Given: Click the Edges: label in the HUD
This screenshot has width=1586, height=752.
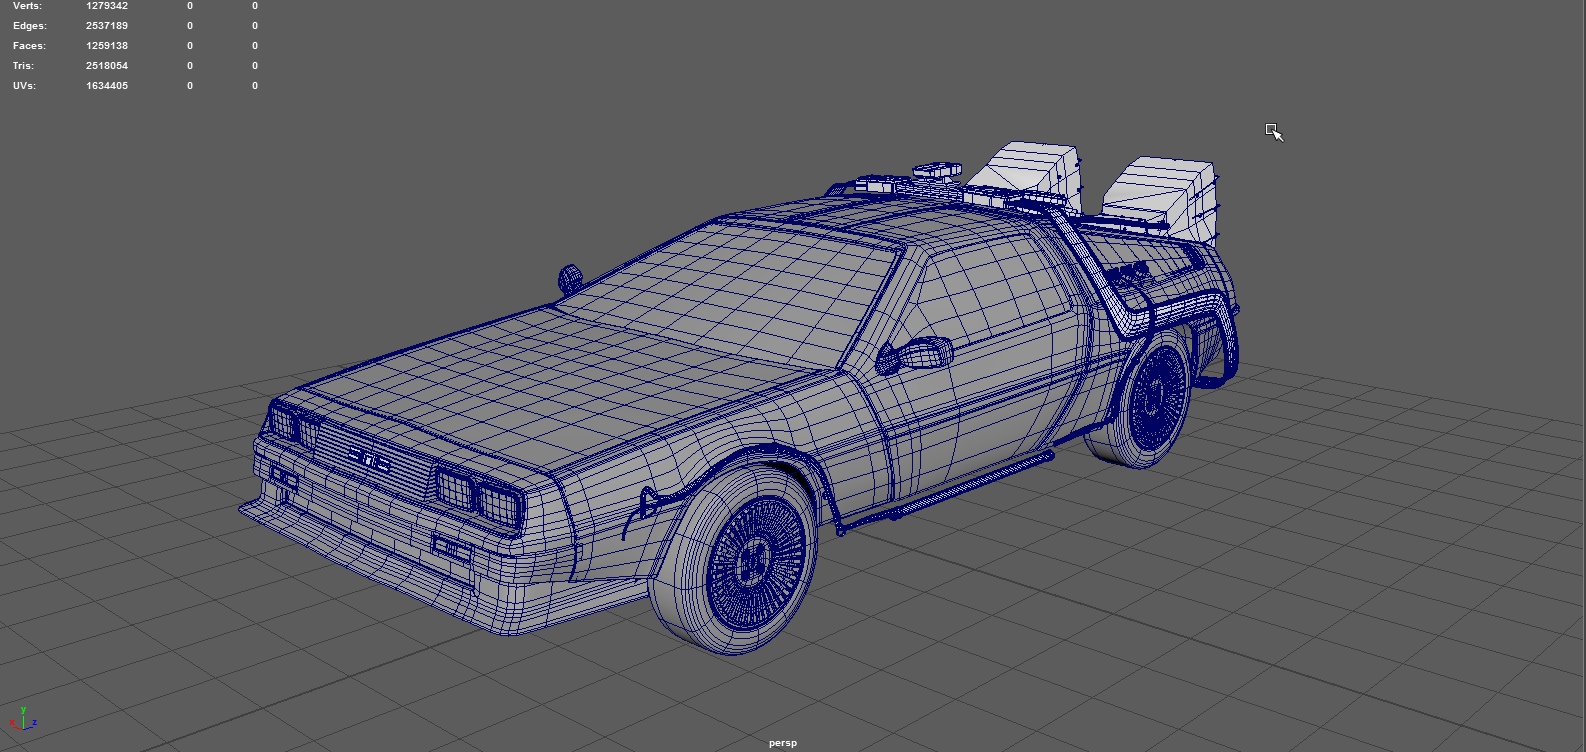Looking at the screenshot, I should point(30,26).
